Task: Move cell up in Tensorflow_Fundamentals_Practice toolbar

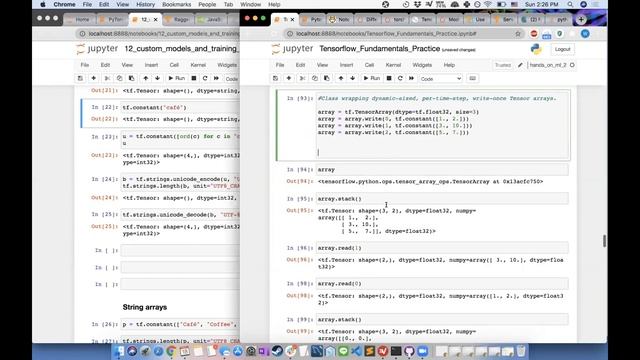Action: 341,78
